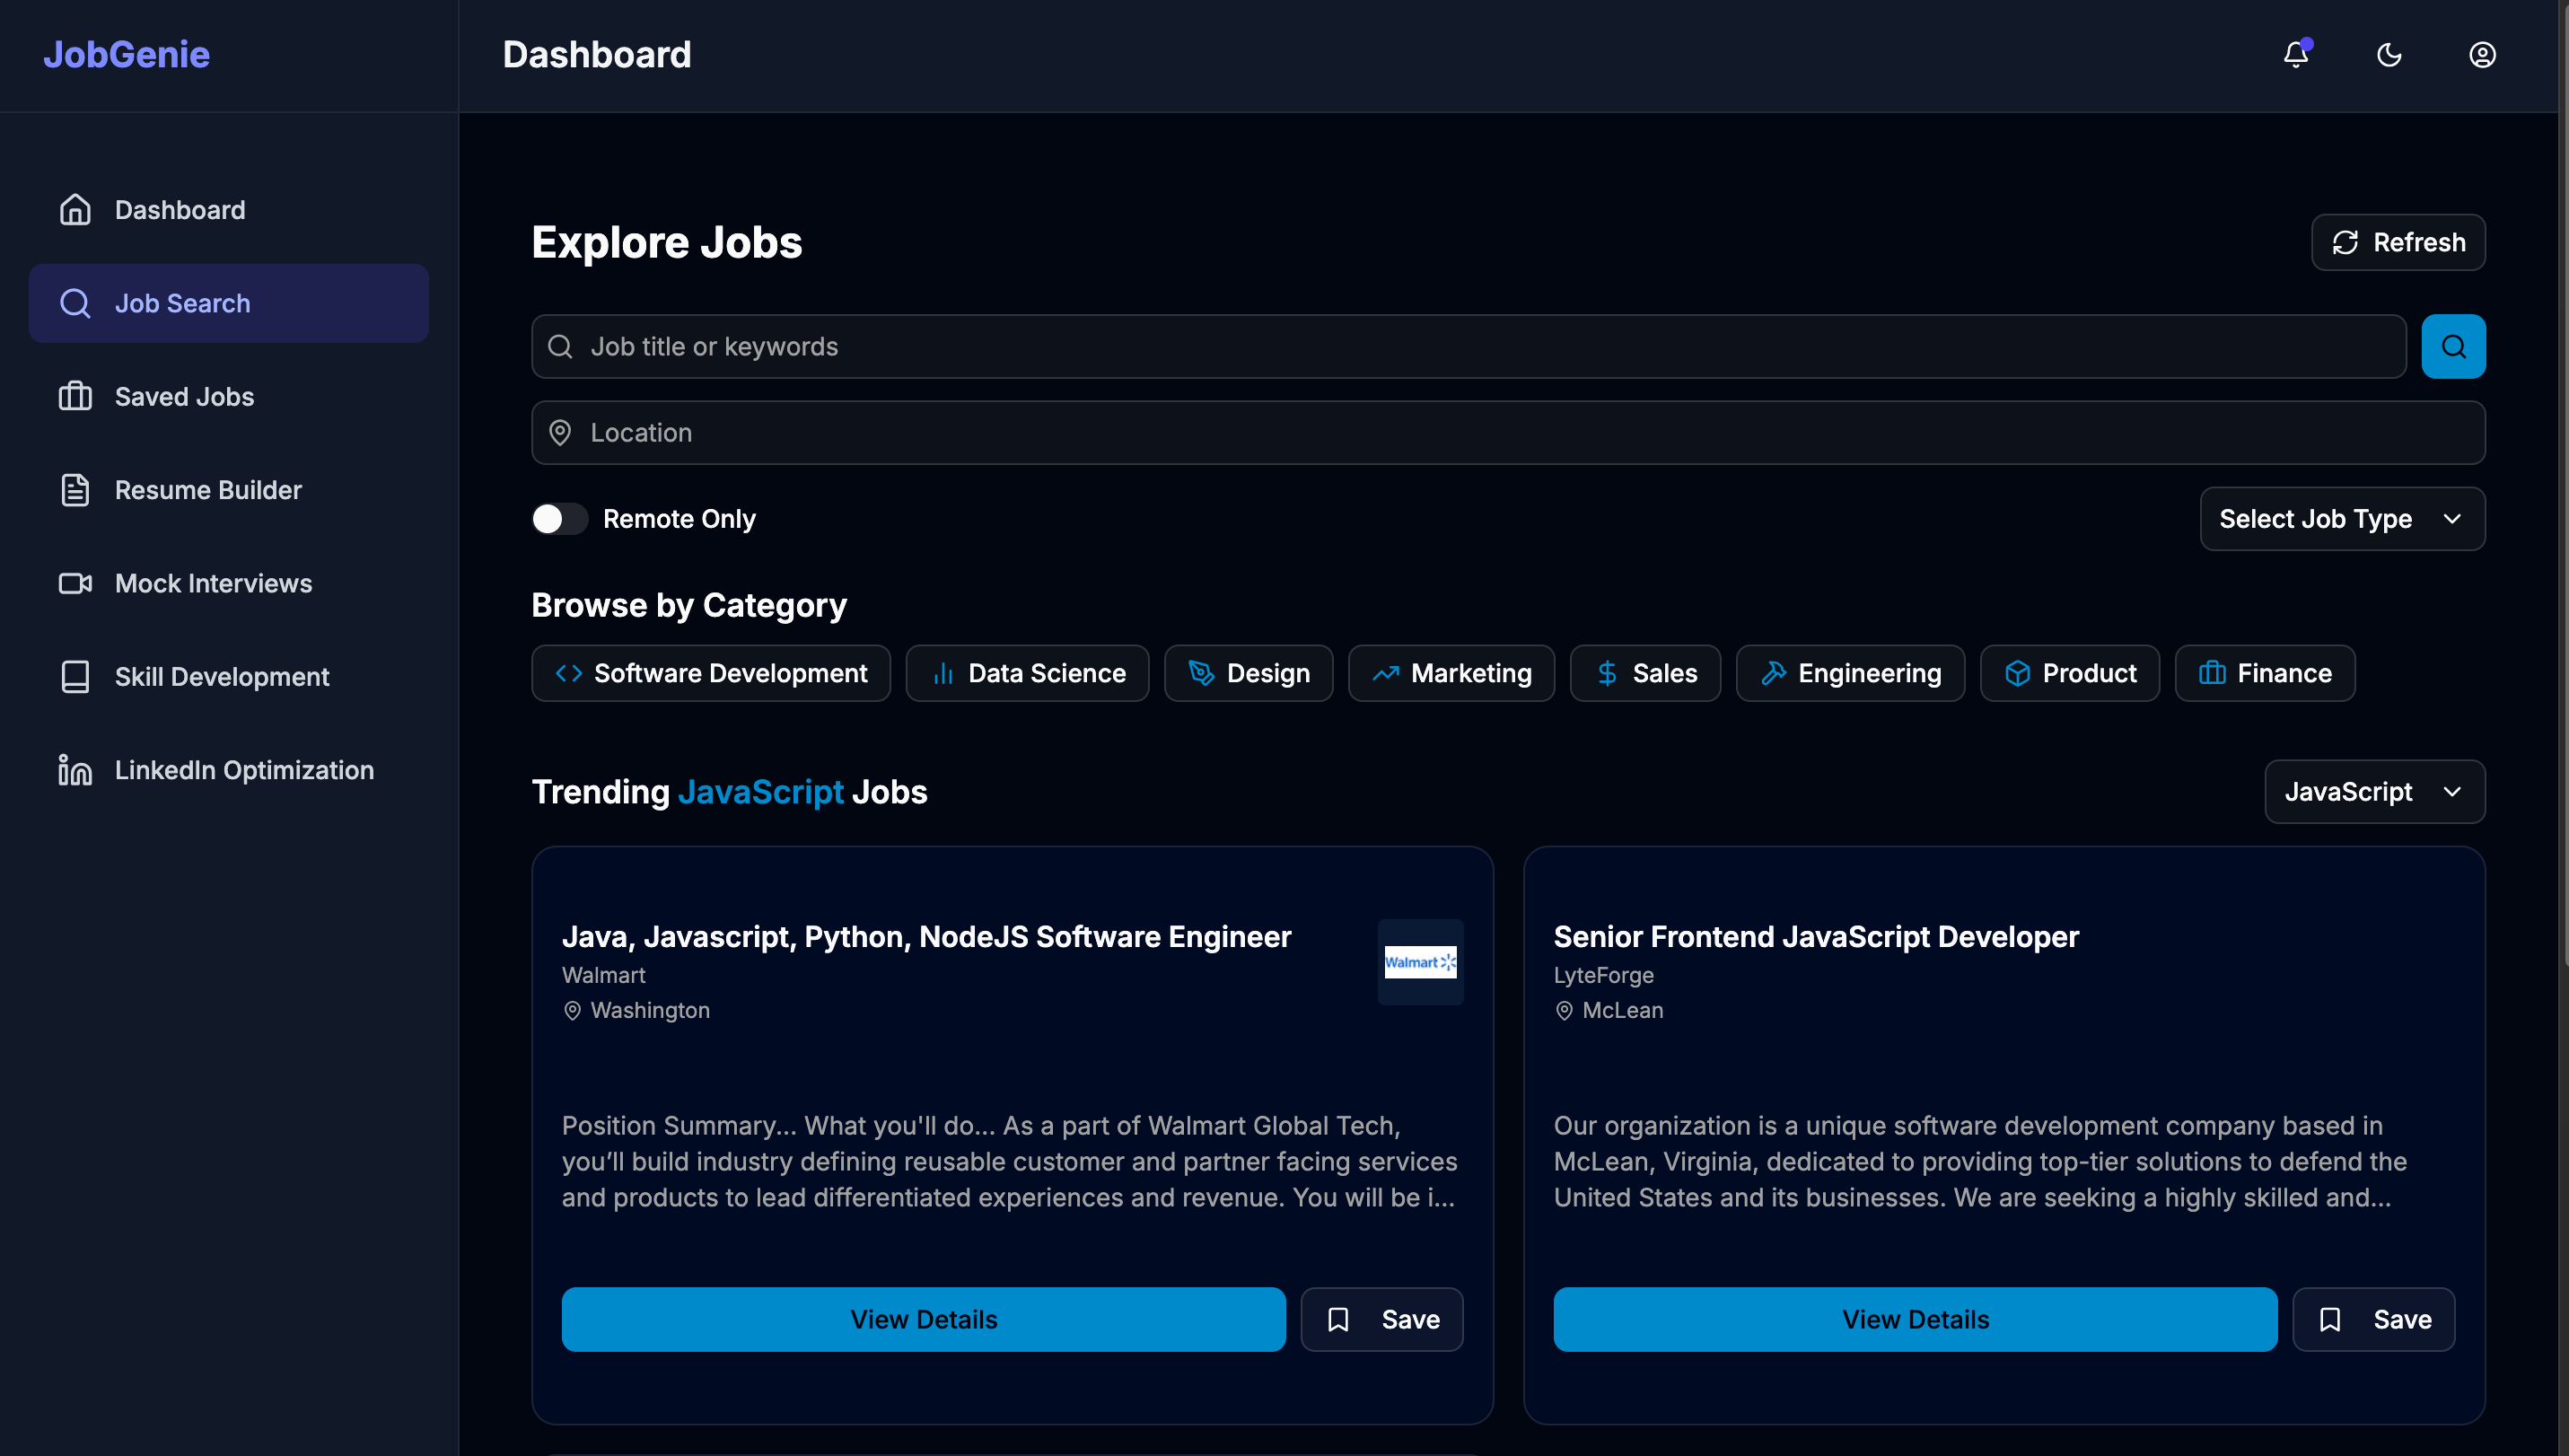Viewport: 2569px width, 1456px height.
Task: Expand the JavaScript trending jobs dropdown
Action: coord(2374,791)
